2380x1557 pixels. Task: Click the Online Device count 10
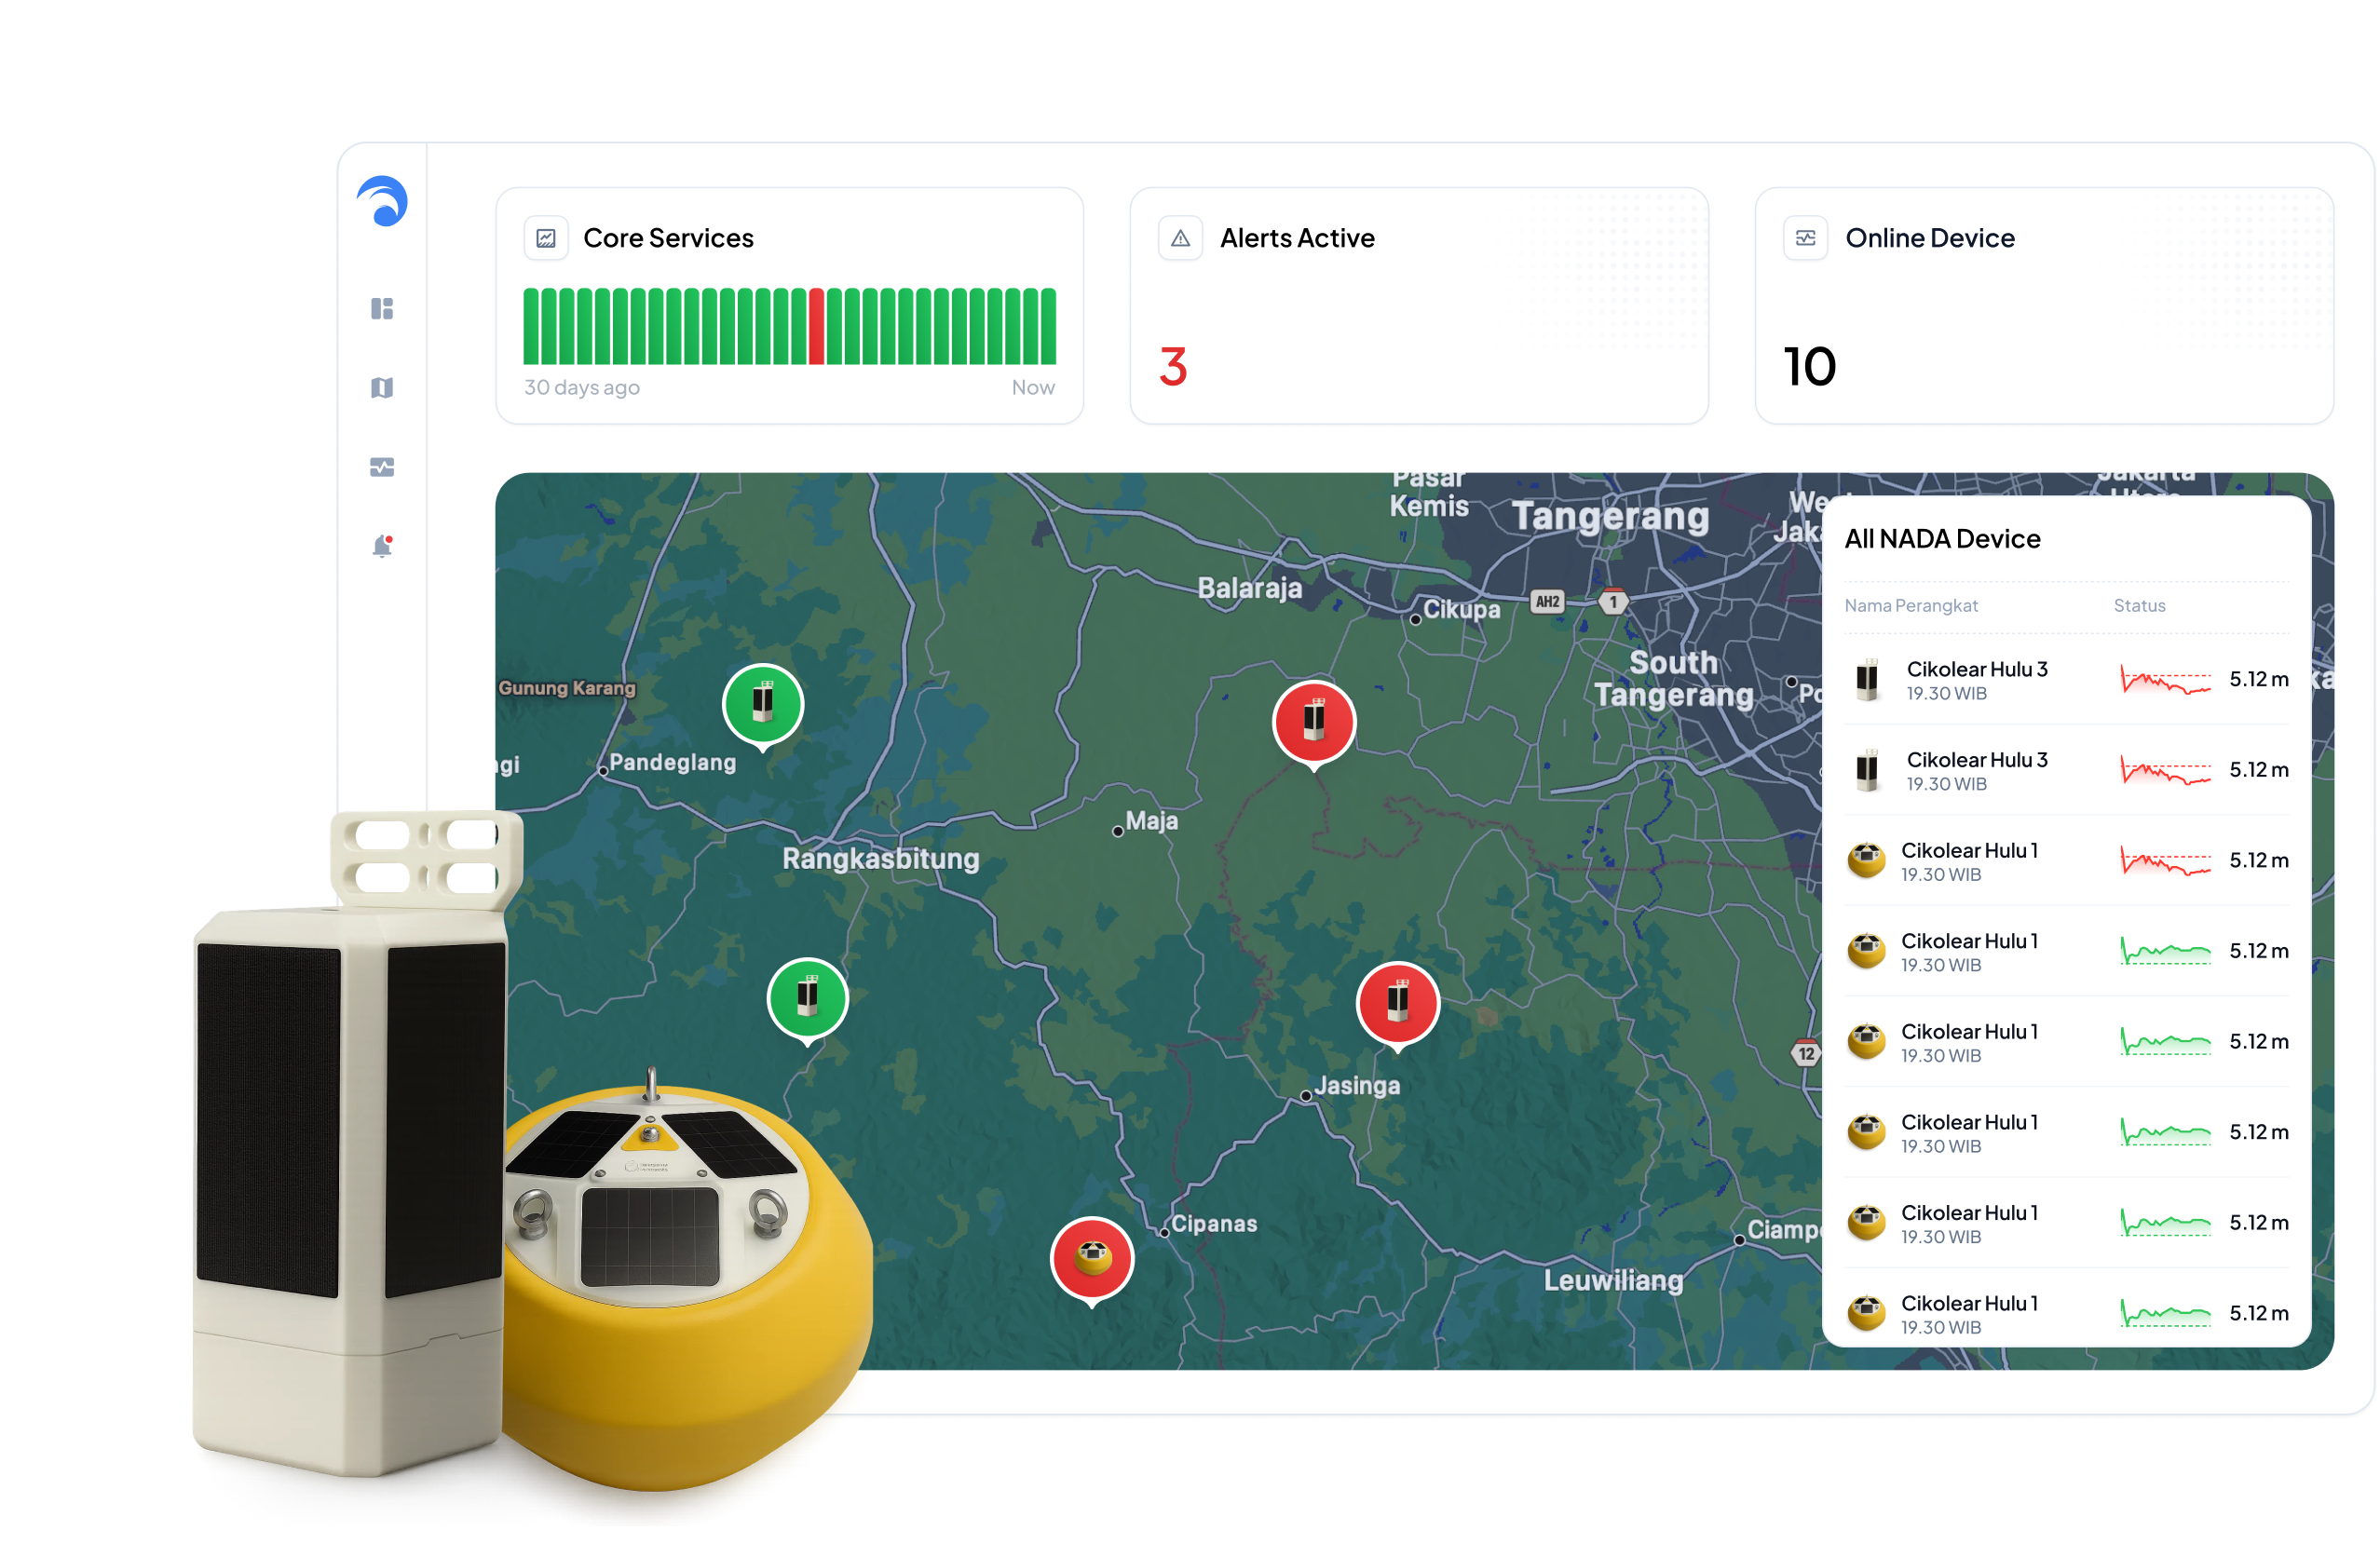1810,367
